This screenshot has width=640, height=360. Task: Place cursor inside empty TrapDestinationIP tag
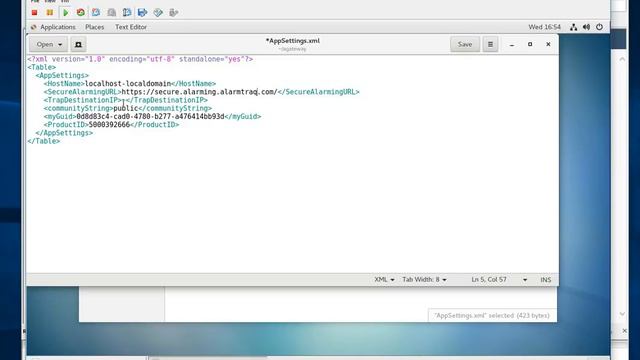(123, 100)
